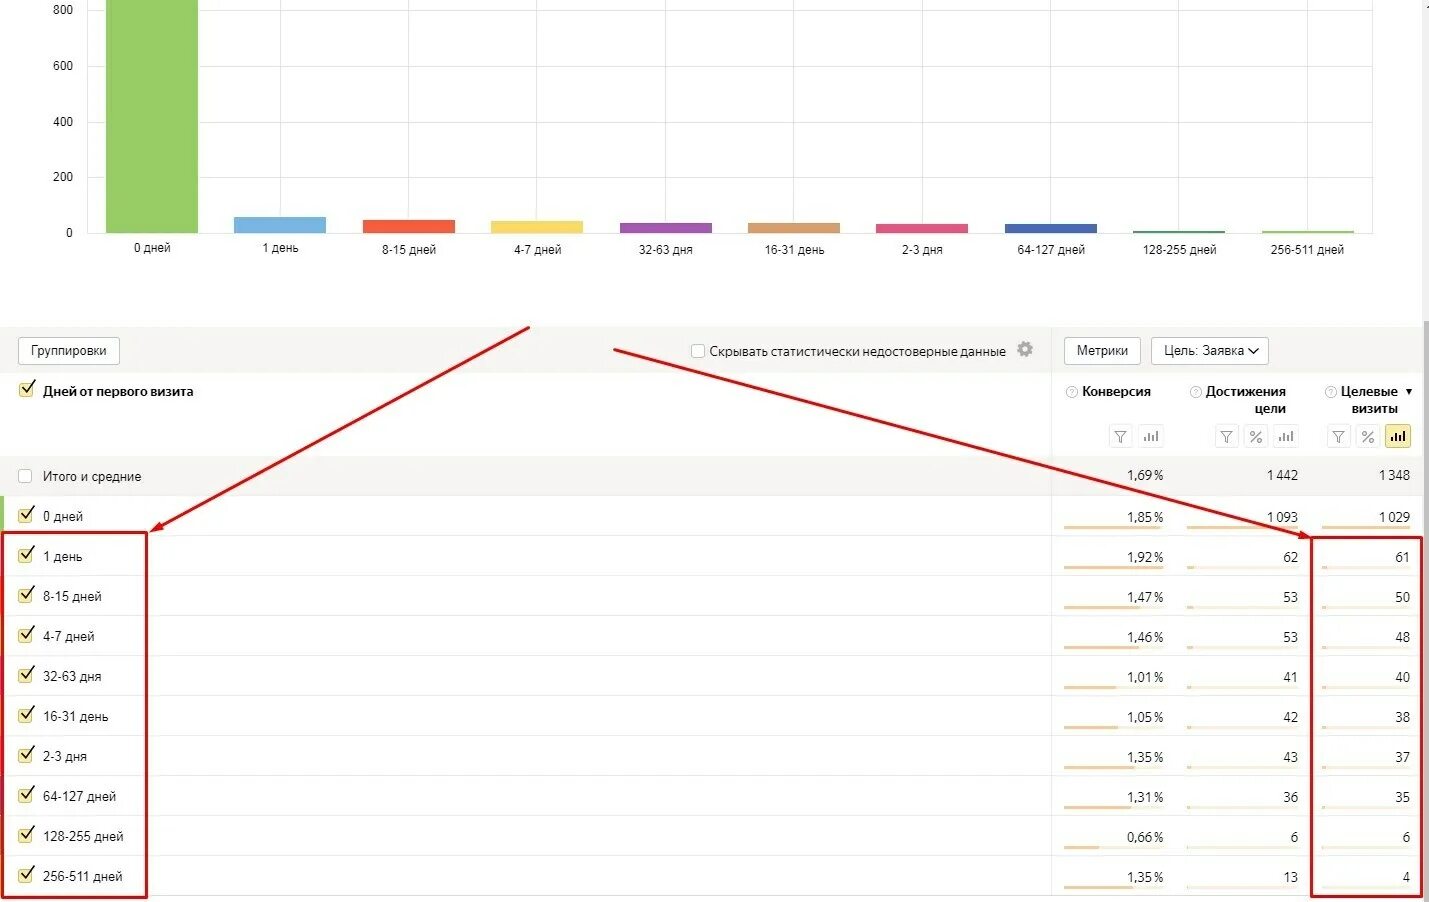Click the chart icon under Достижения цели
Viewport: 1429px width, 902px height.
[1286, 437]
